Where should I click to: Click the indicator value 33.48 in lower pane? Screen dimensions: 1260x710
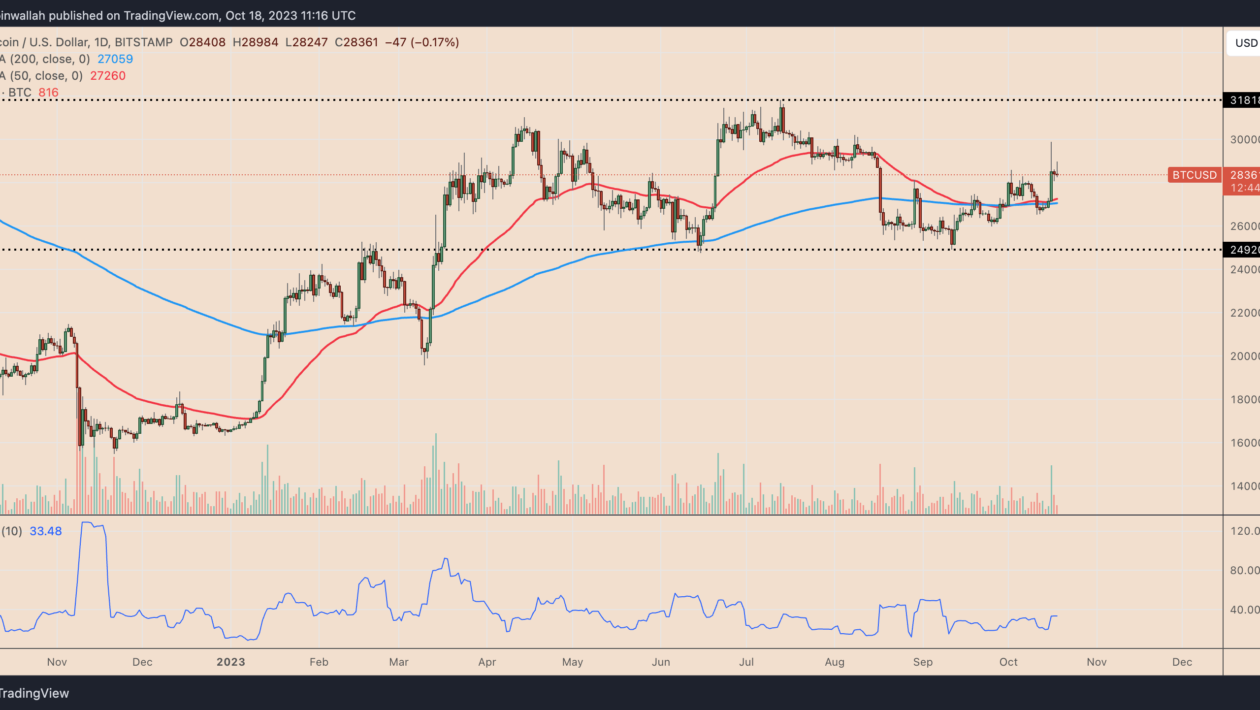pyautogui.click(x=46, y=531)
